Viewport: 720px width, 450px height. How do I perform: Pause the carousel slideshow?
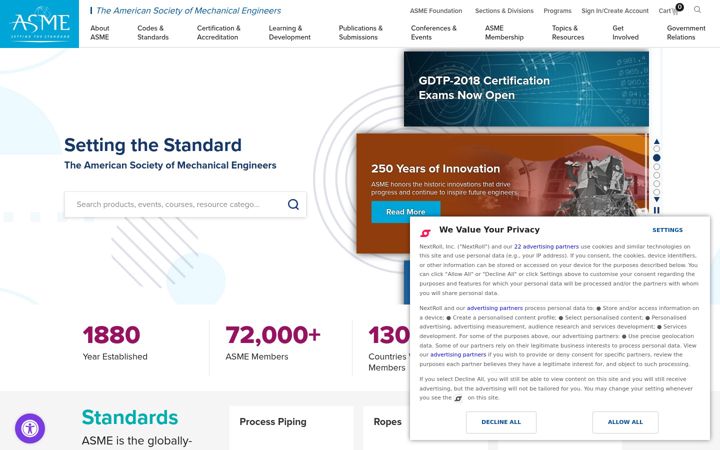pyautogui.click(x=657, y=210)
